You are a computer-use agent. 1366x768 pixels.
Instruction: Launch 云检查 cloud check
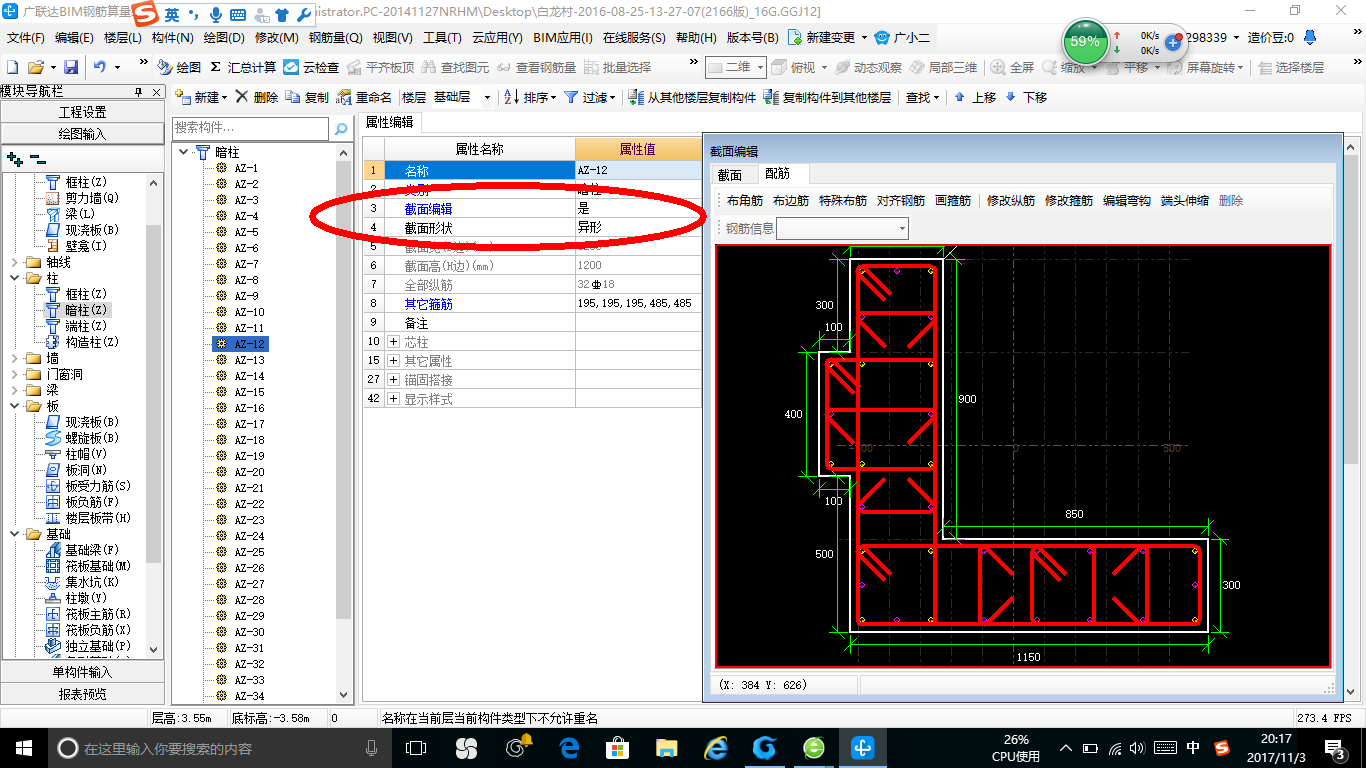tap(312, 67)
